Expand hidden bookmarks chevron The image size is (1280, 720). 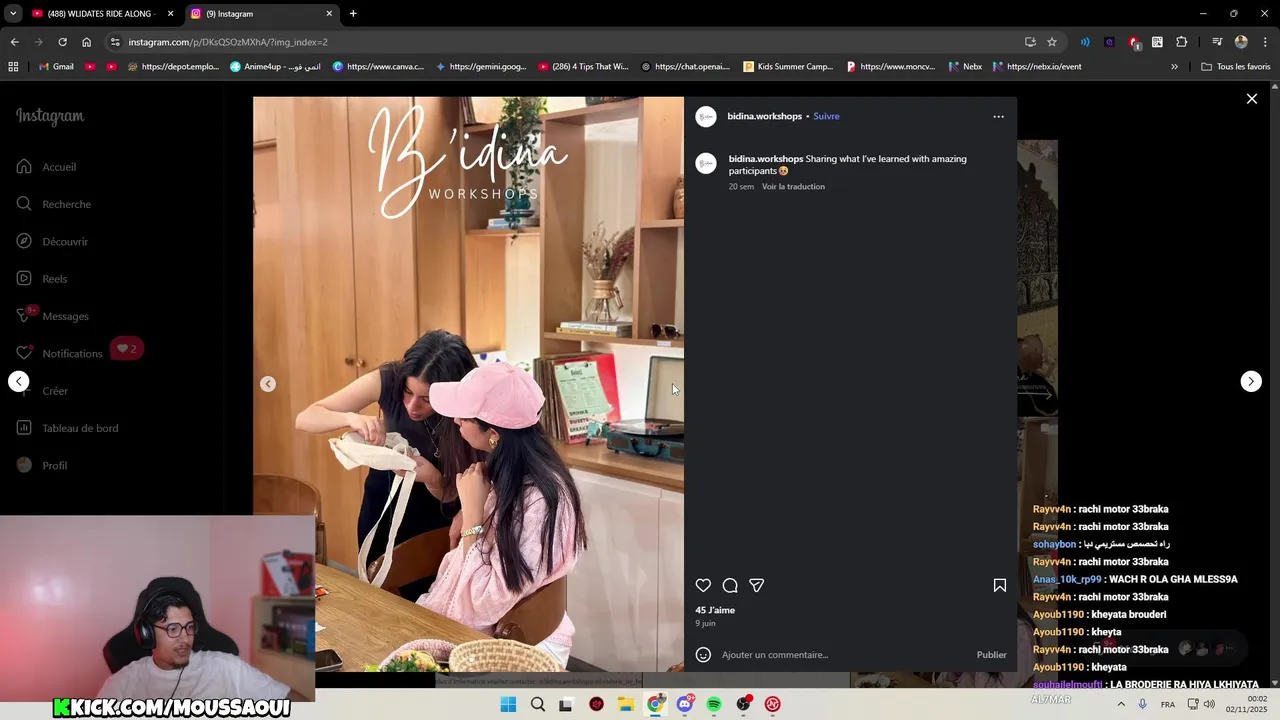click(x=1174, y=67)
